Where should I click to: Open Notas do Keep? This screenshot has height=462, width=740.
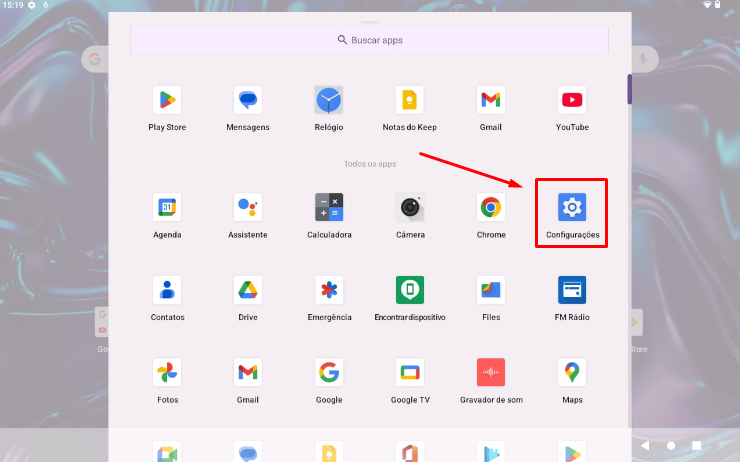[410, 100]
